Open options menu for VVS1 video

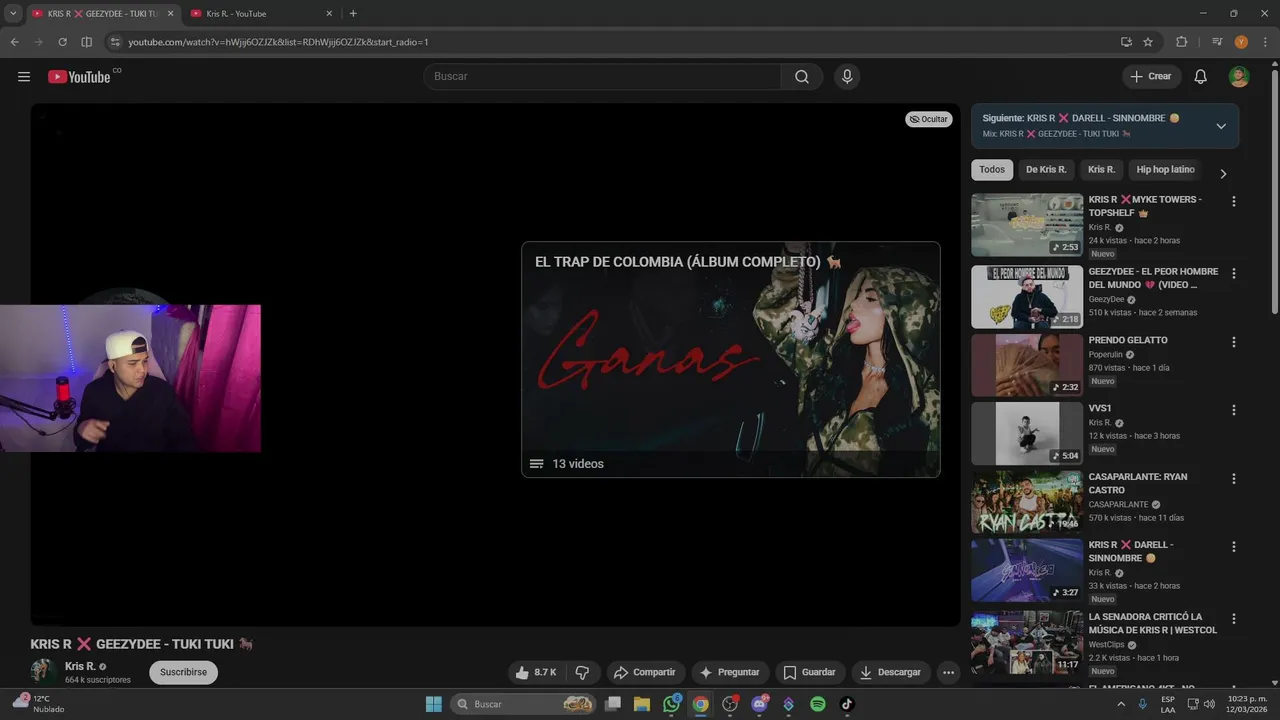pyautogui.click(x=1233, y=410)
